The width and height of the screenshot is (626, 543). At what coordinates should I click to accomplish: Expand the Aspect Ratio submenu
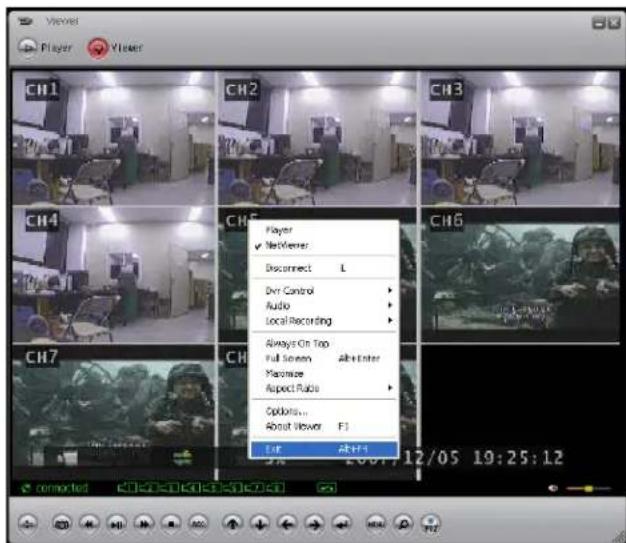[323, 388]
